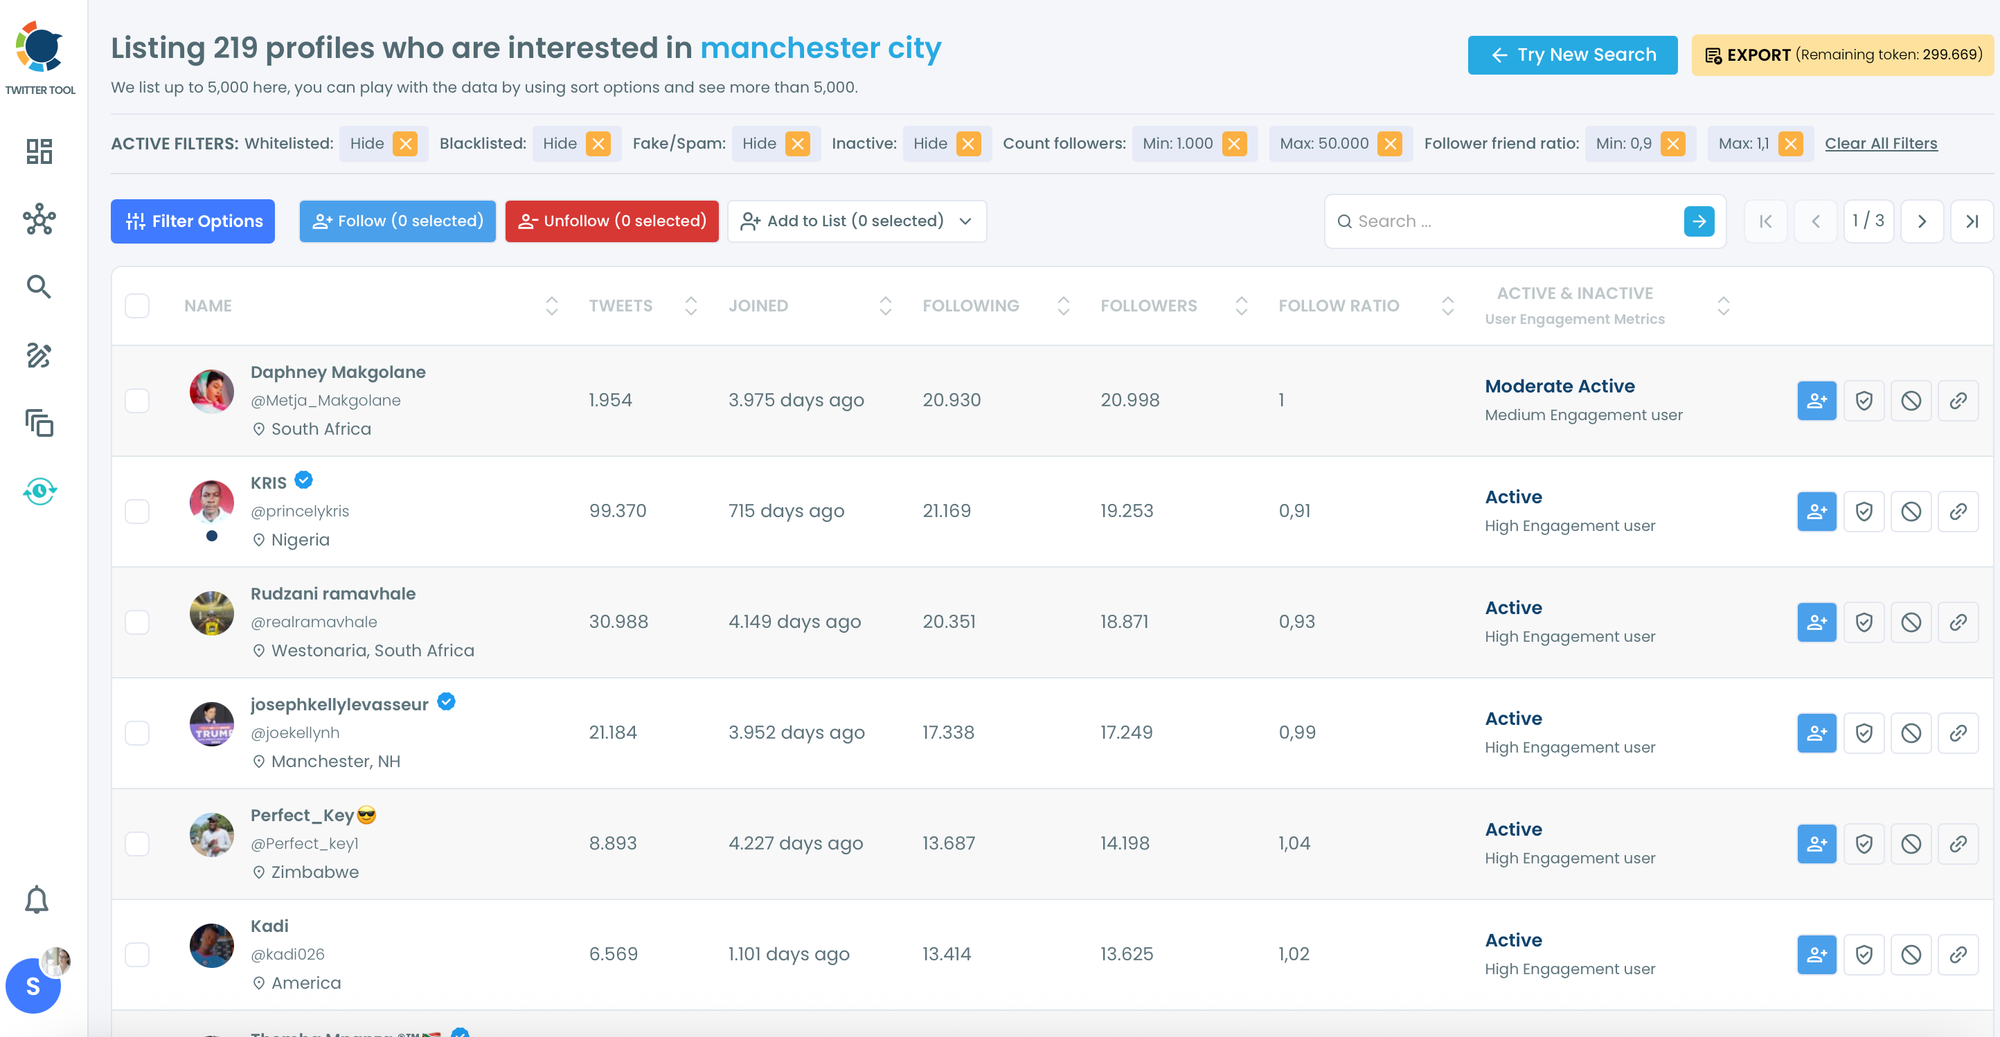This screenshot has height=1037, width=2000.
Task: Whitelist KRIS using the shield icon
Action: tap(1864, 512)
